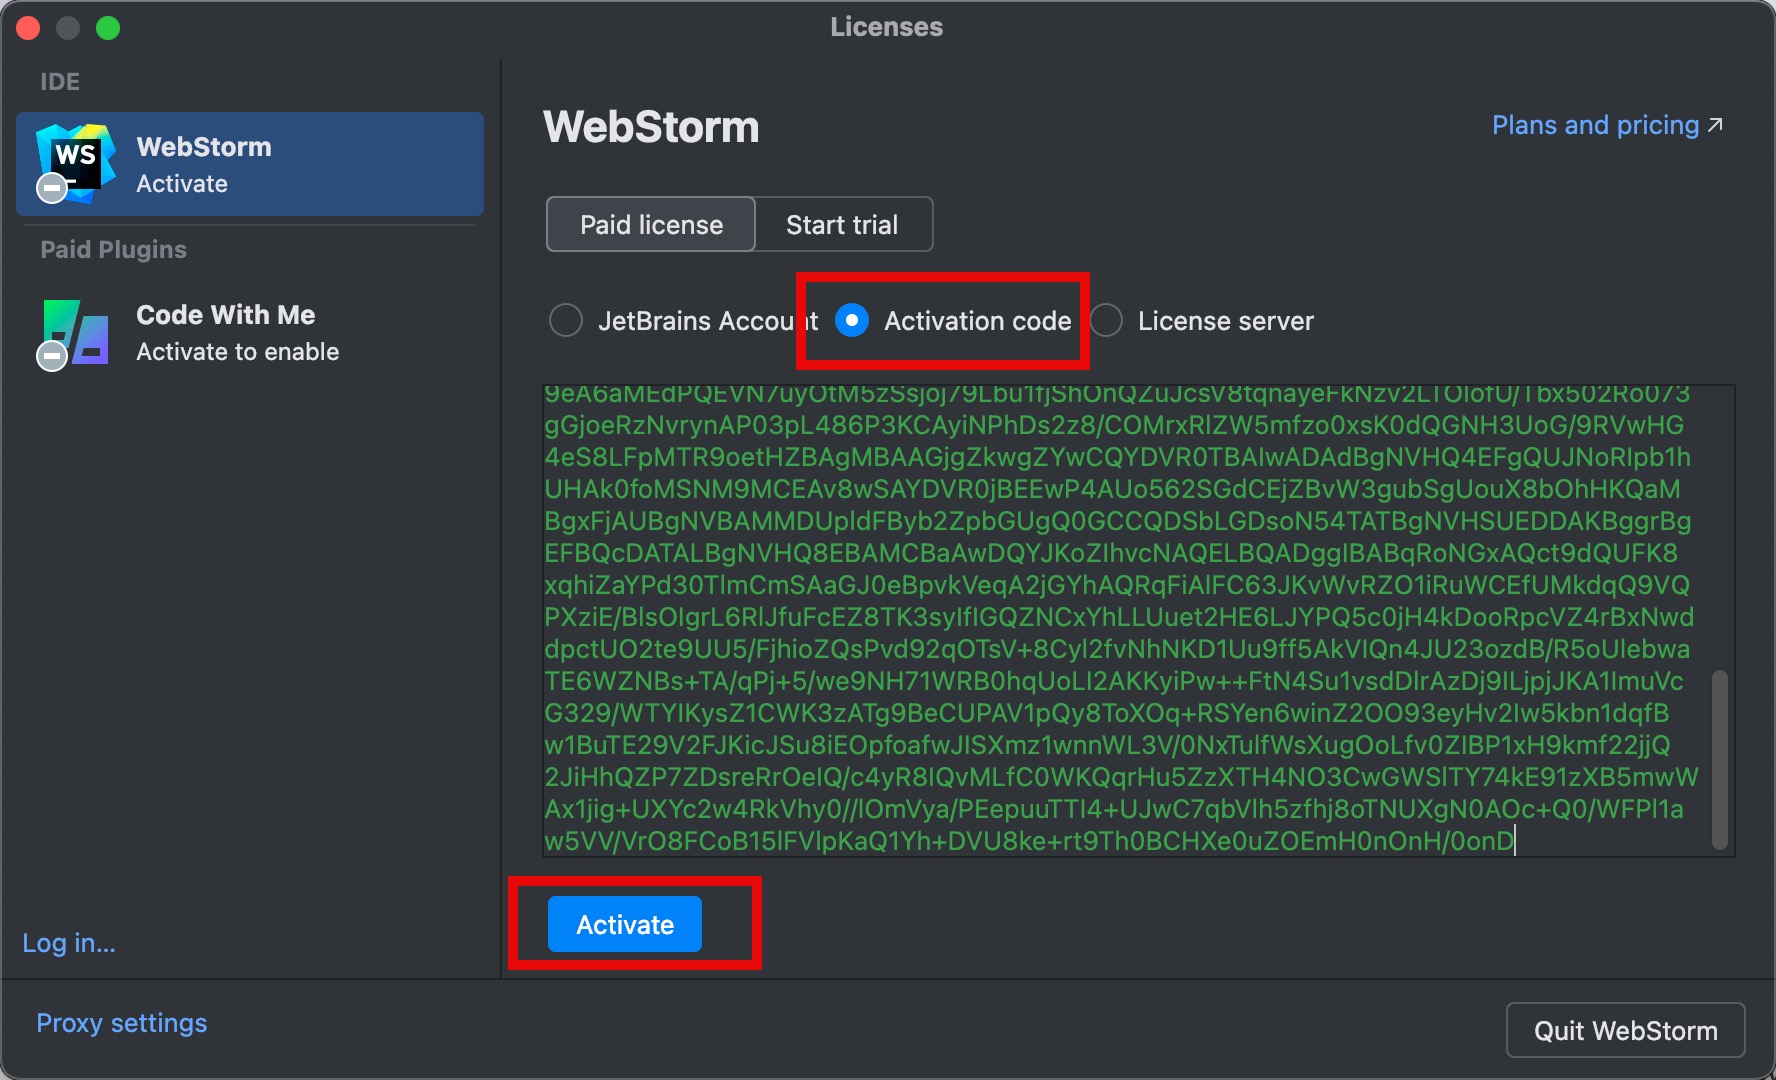
Task: Click the minus badge on Code With Me icon
Action: (x=51, y=356)
